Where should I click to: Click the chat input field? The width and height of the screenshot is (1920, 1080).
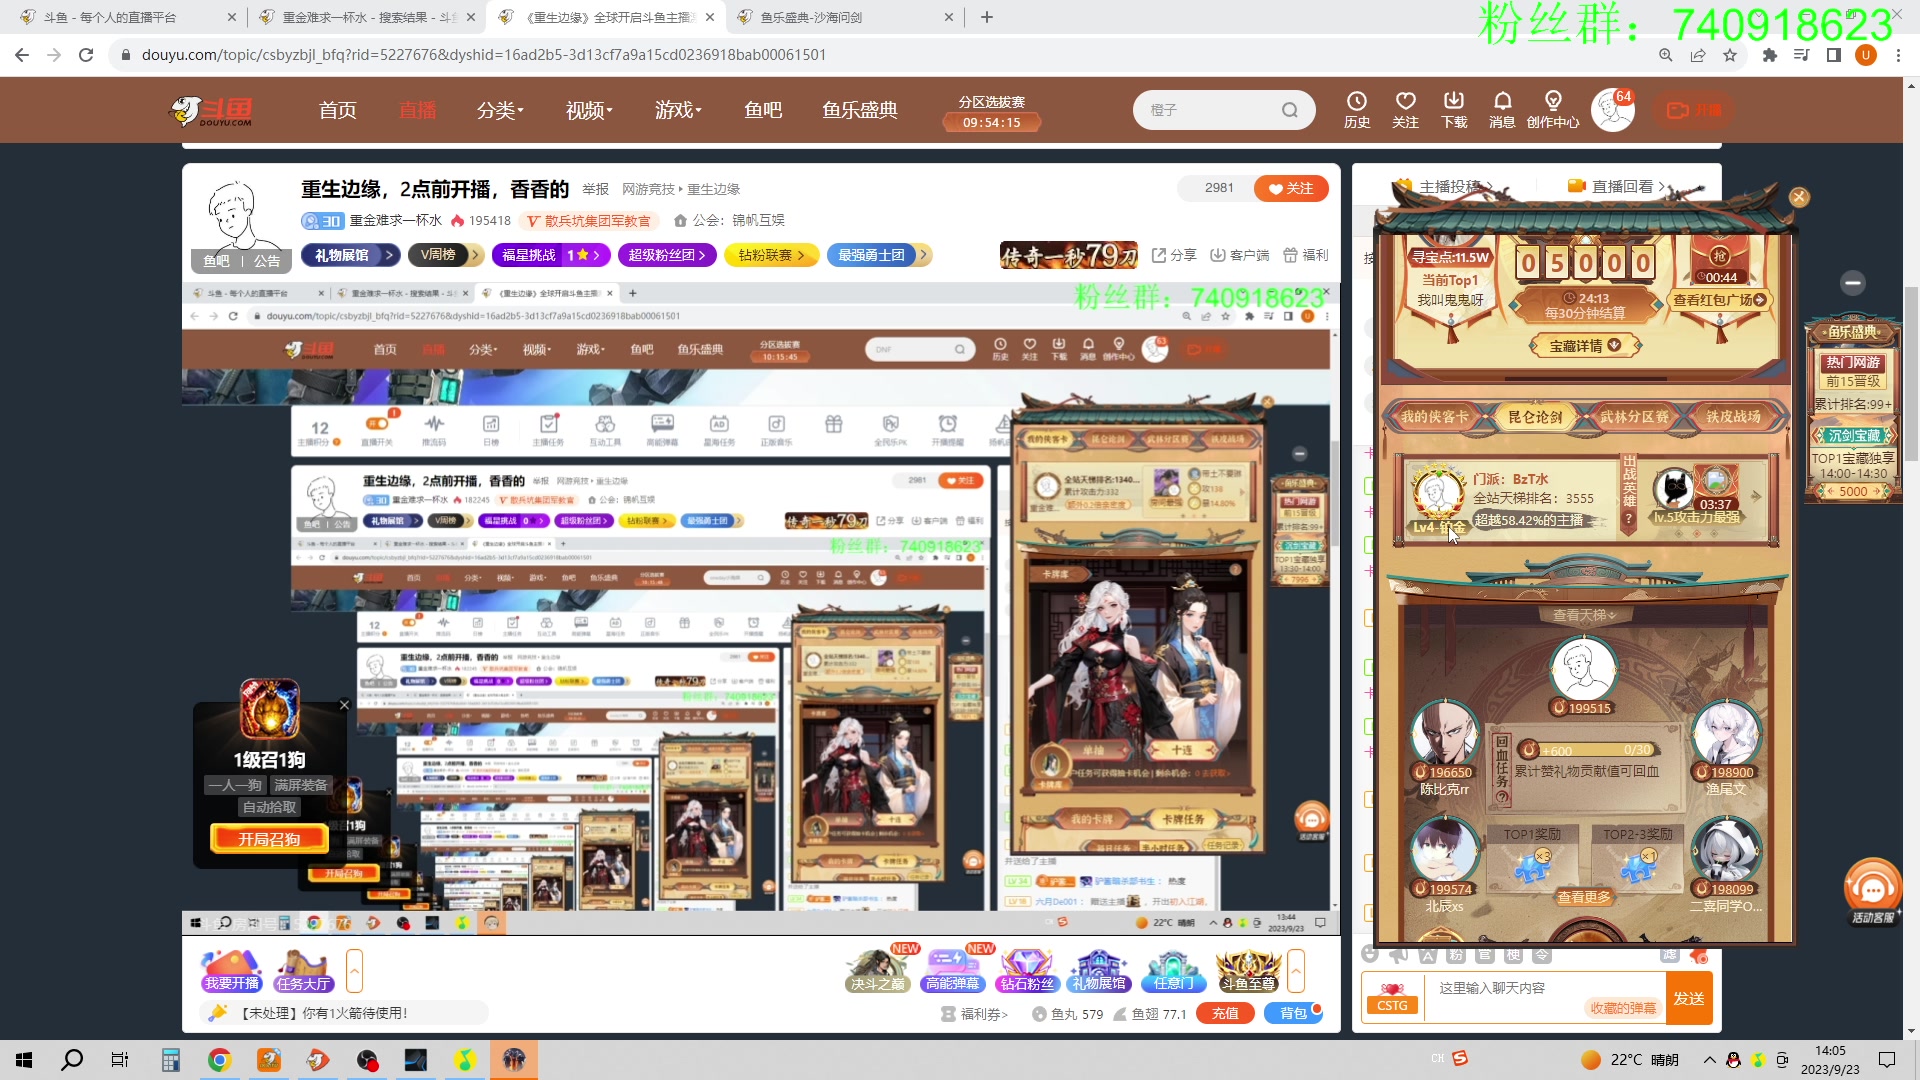tap(1544, 998)
